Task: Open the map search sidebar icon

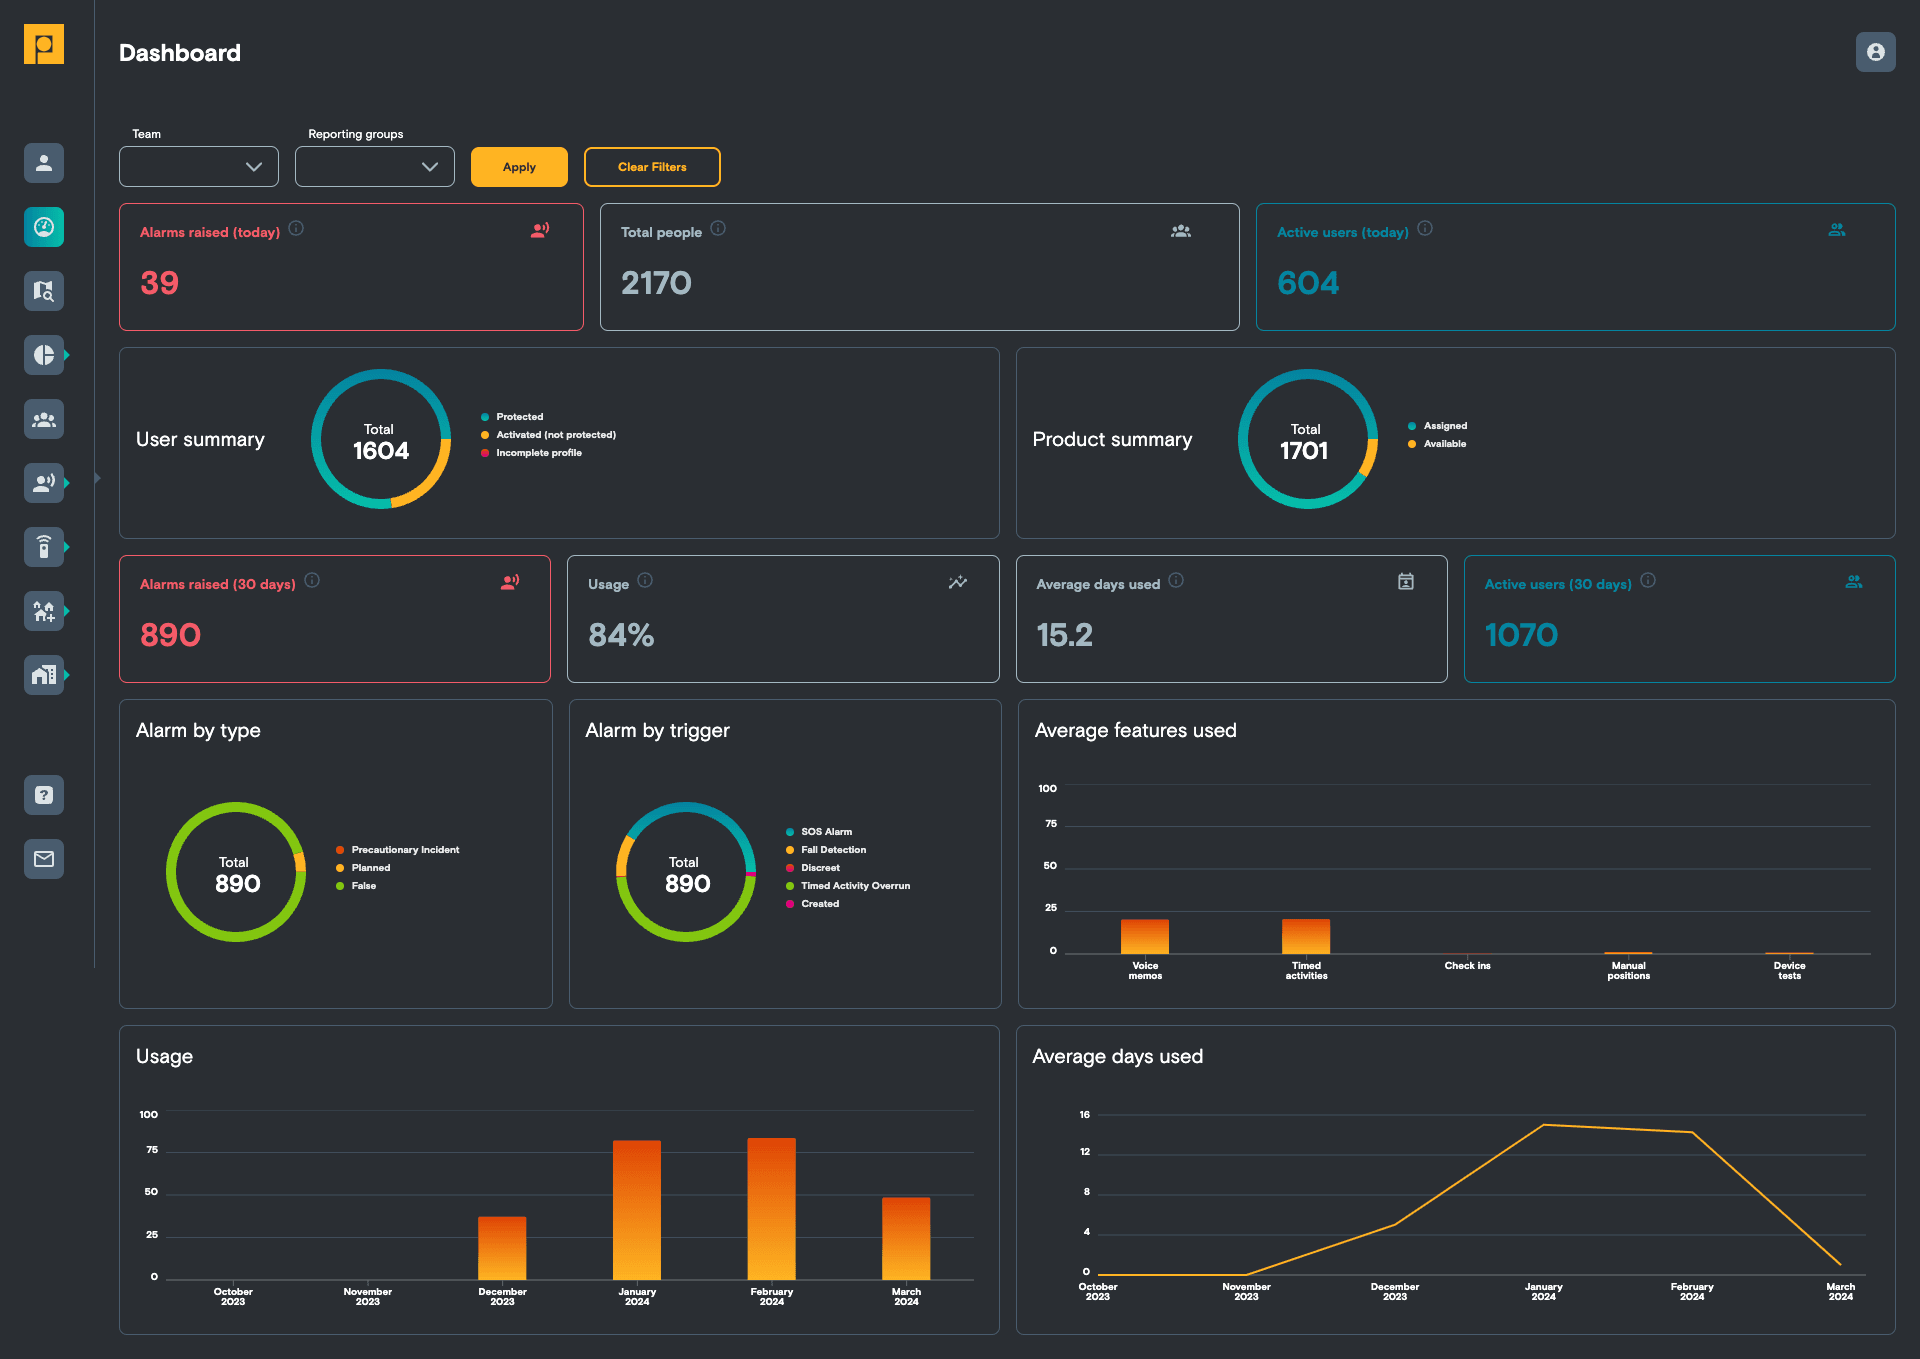Action: coord(44,291)
